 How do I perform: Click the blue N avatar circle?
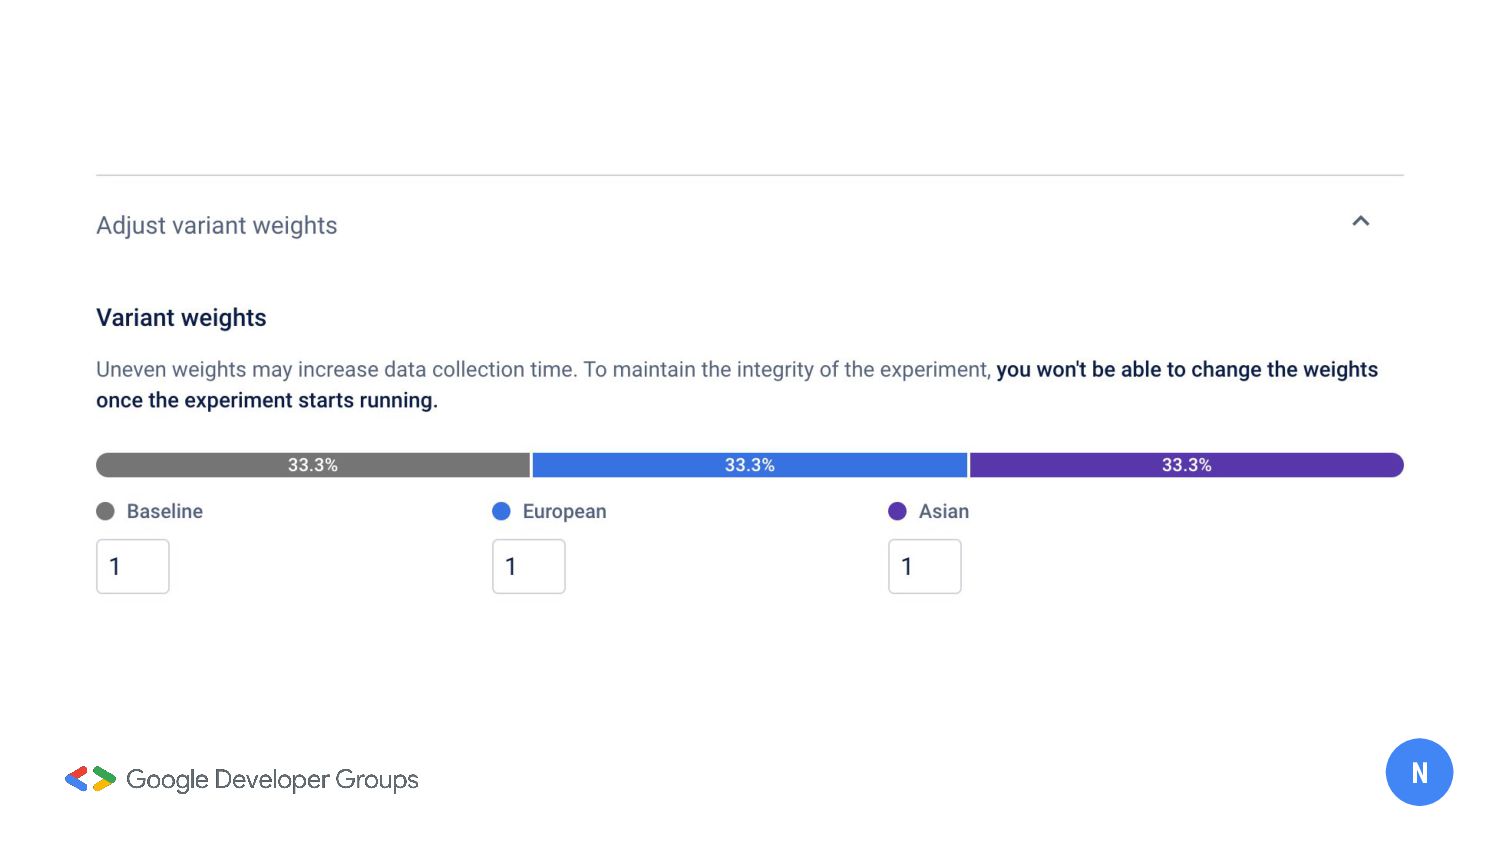click(1419, 772)
